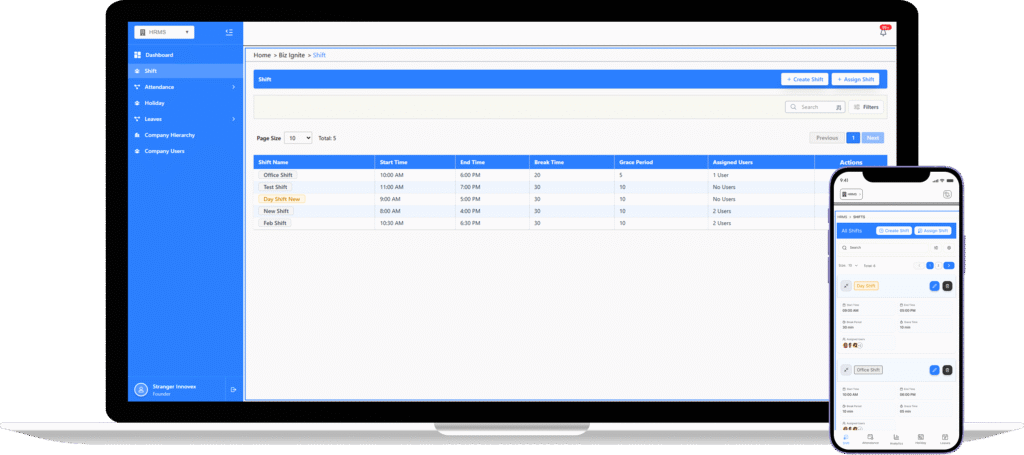Screen dimensions: 1024x455
Task: Expand the Leaves submenu chevron
Action: 234,119
